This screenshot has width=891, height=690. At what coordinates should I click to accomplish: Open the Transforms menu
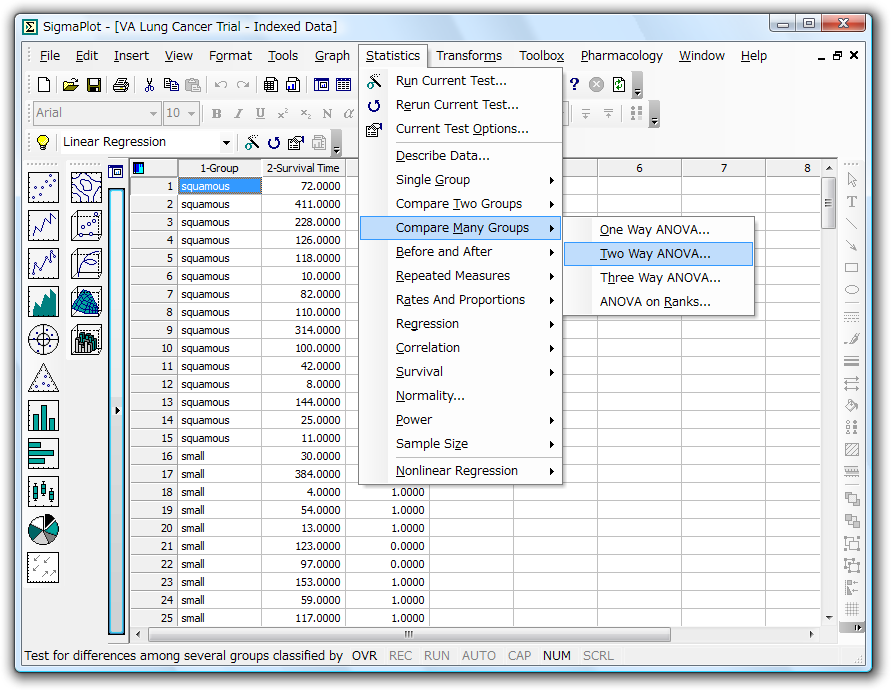469,56
